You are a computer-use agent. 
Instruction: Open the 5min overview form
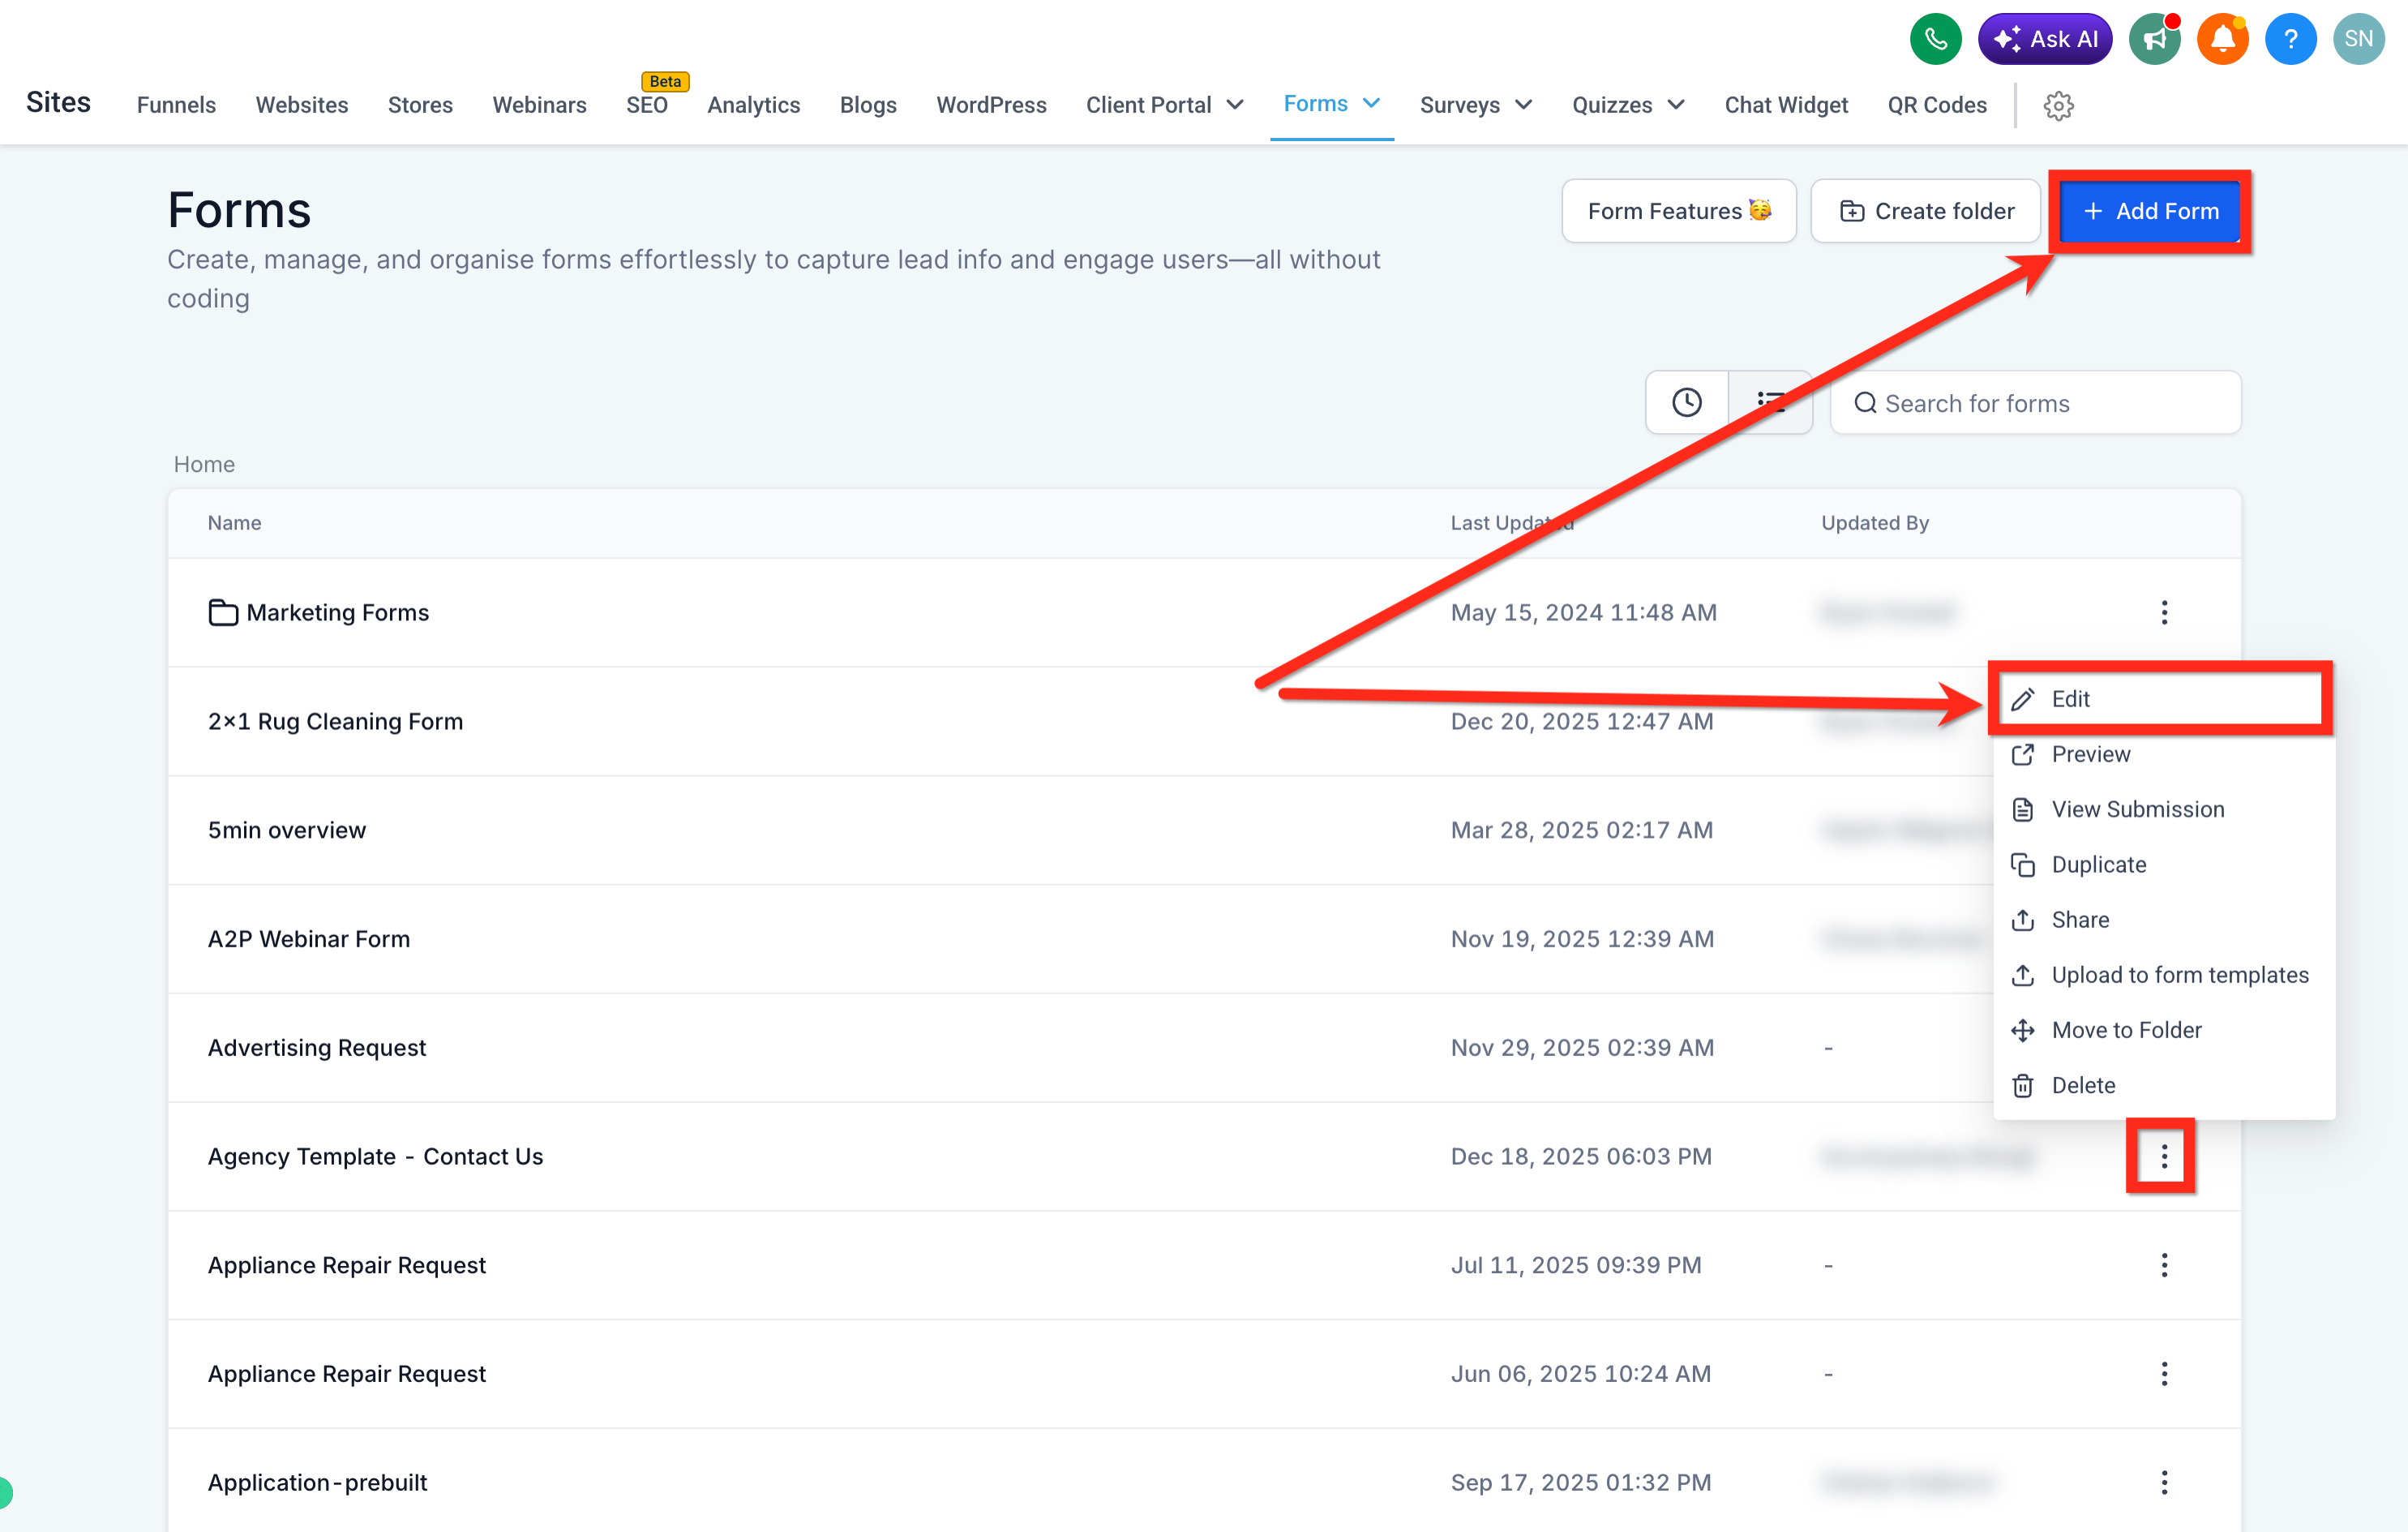(286, 830)
